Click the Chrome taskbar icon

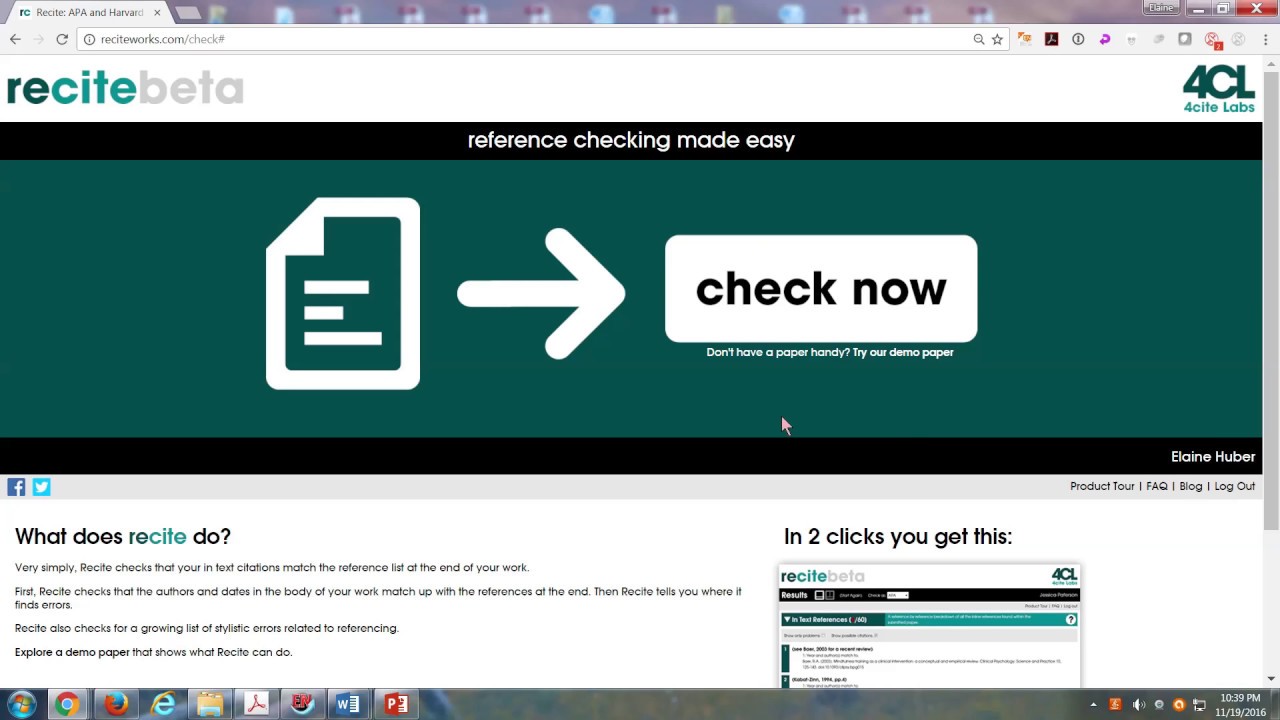[67, 704]
